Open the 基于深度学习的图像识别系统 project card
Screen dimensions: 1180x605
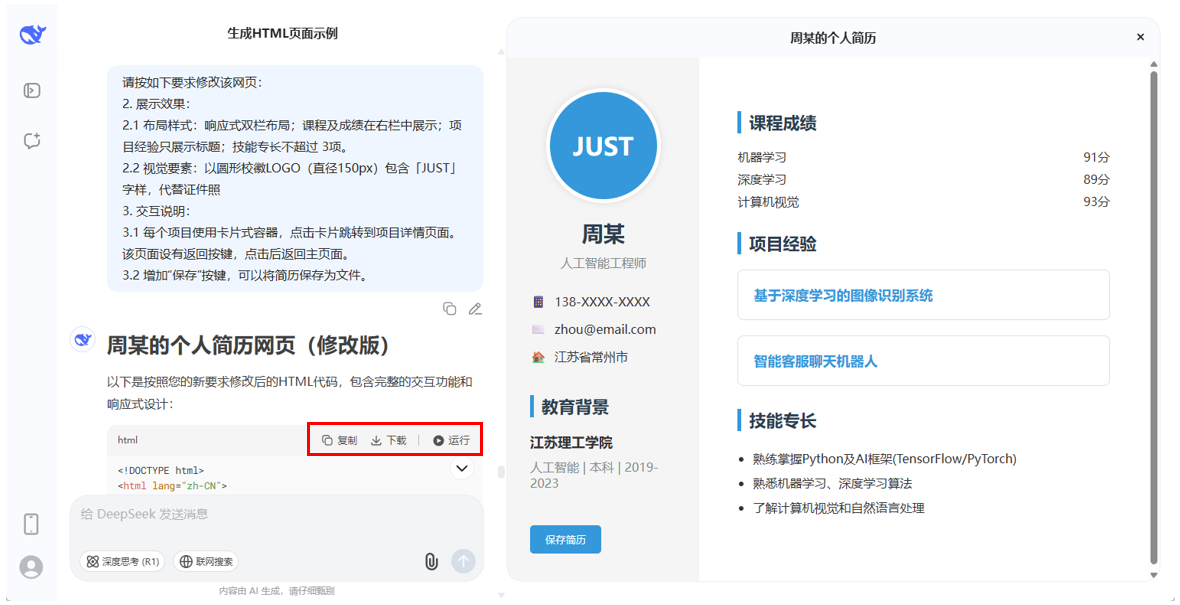923,295
